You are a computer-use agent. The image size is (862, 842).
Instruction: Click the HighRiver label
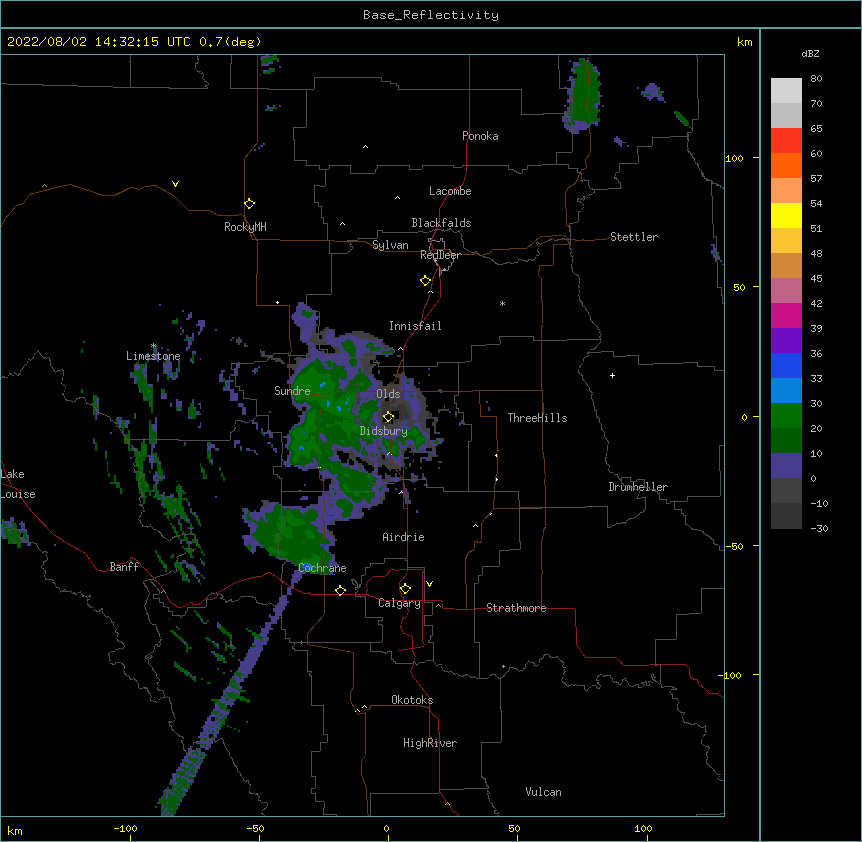[430, 743]
